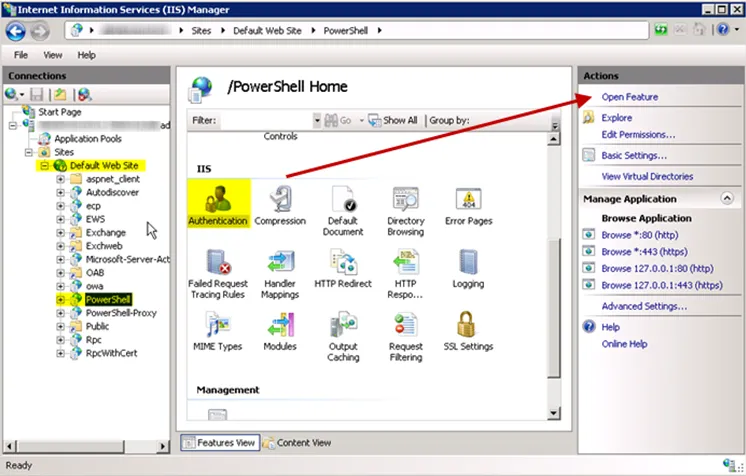Switch to Features View tab
The image size is (746, 476).
(x=220, y=443)
